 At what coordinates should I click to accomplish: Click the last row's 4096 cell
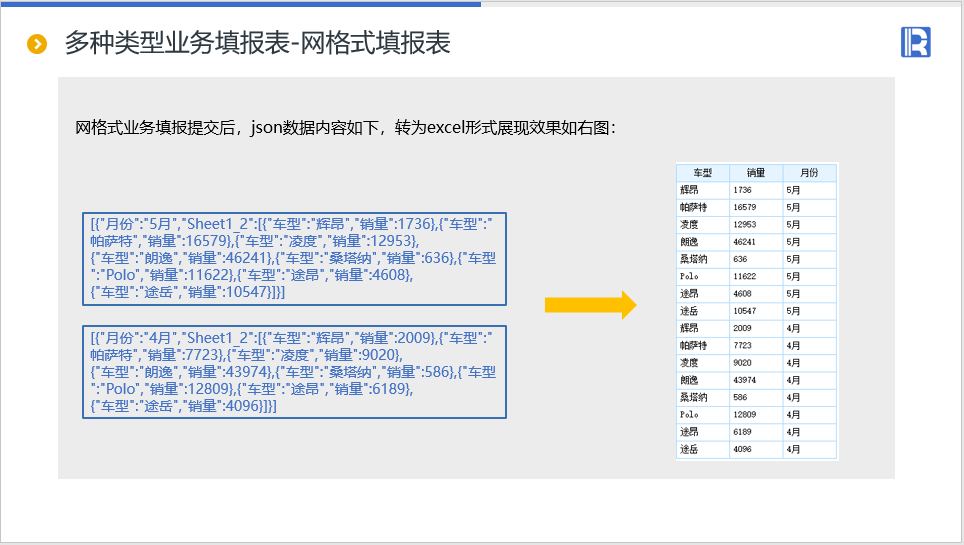(x=755, y=450)
